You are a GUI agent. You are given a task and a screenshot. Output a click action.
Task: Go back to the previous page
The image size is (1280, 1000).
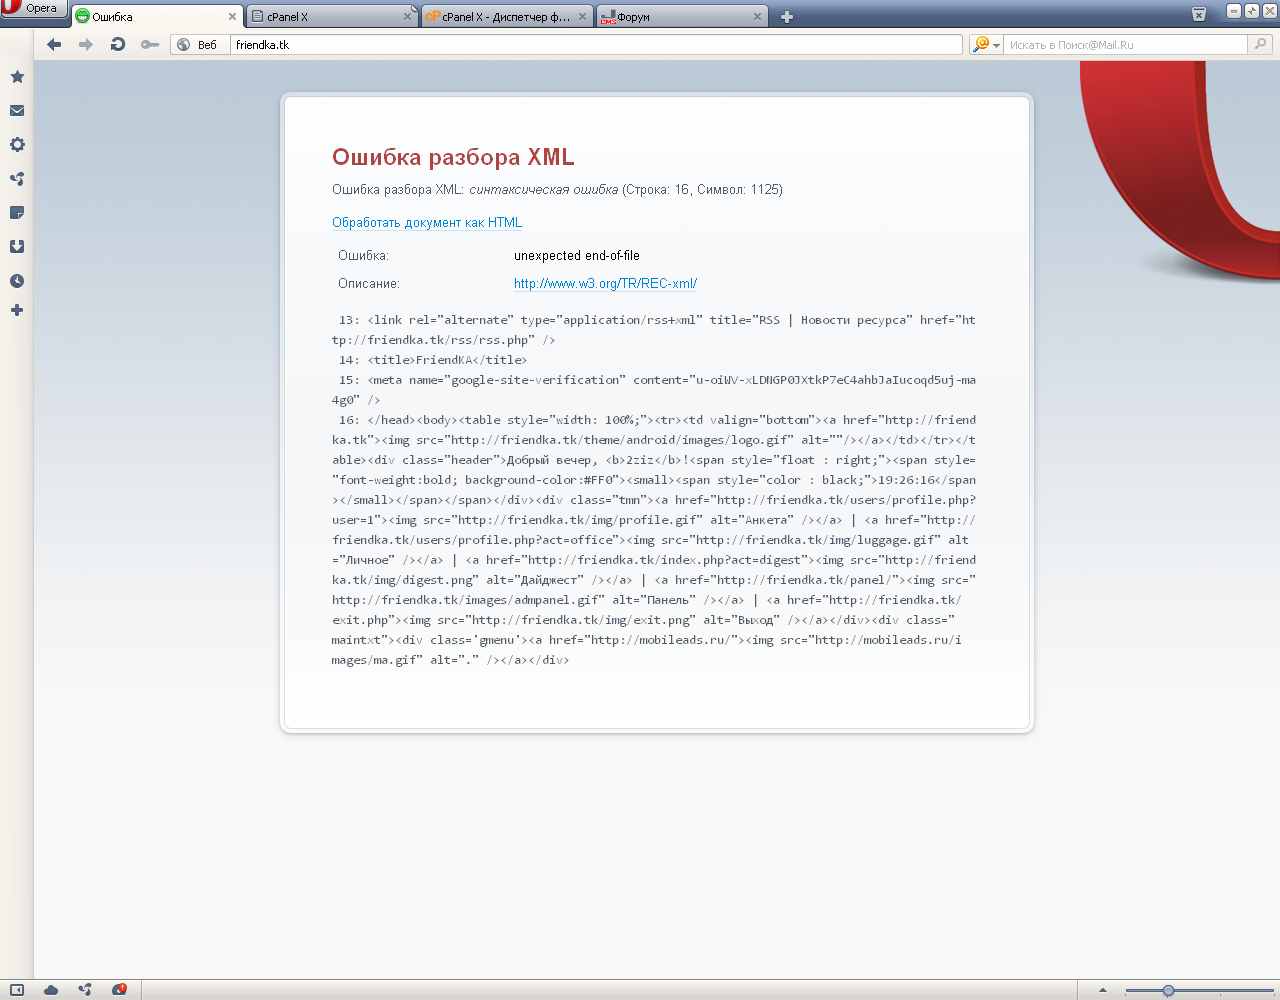tap(54, 44)
